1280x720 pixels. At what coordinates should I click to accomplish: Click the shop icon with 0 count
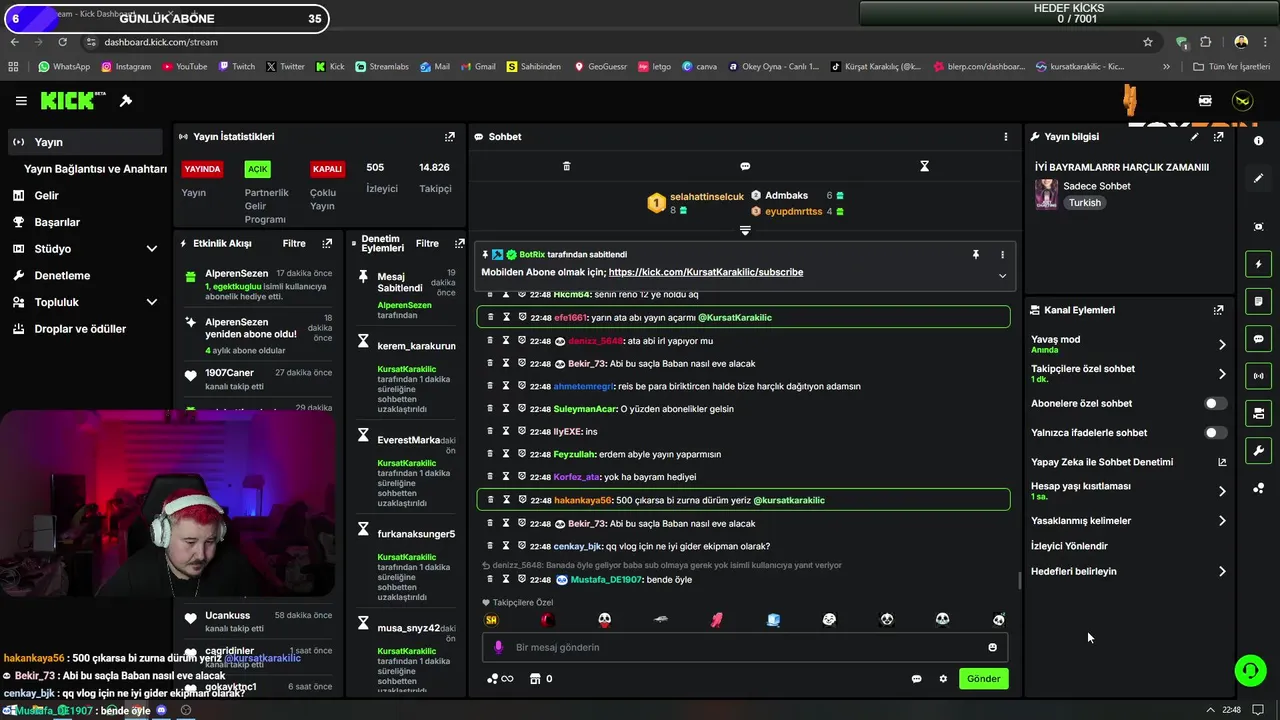(541, 679)
